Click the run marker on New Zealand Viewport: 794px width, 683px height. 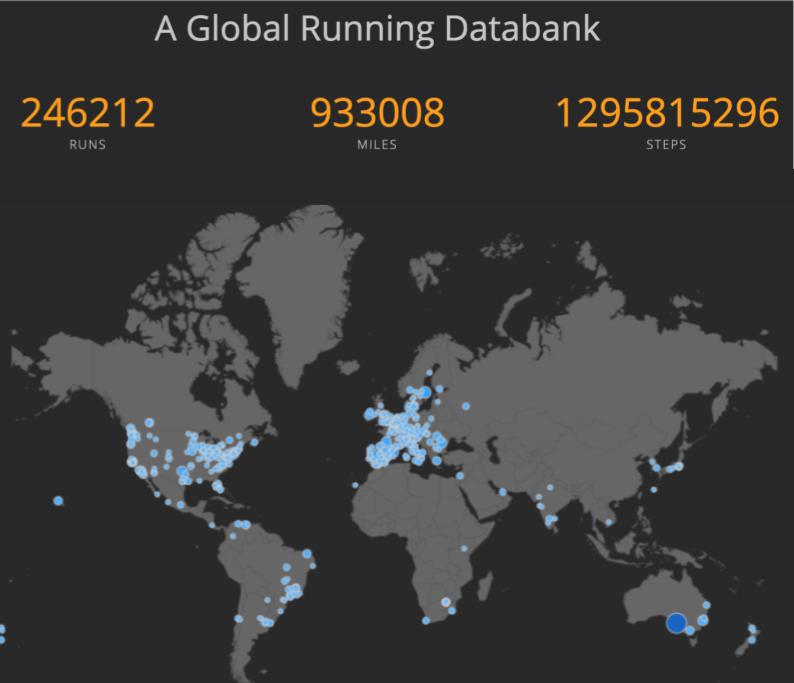751,630
